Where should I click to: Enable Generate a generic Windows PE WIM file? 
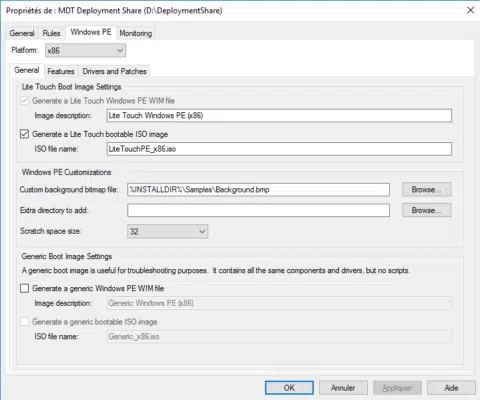[x=24, y=288]
